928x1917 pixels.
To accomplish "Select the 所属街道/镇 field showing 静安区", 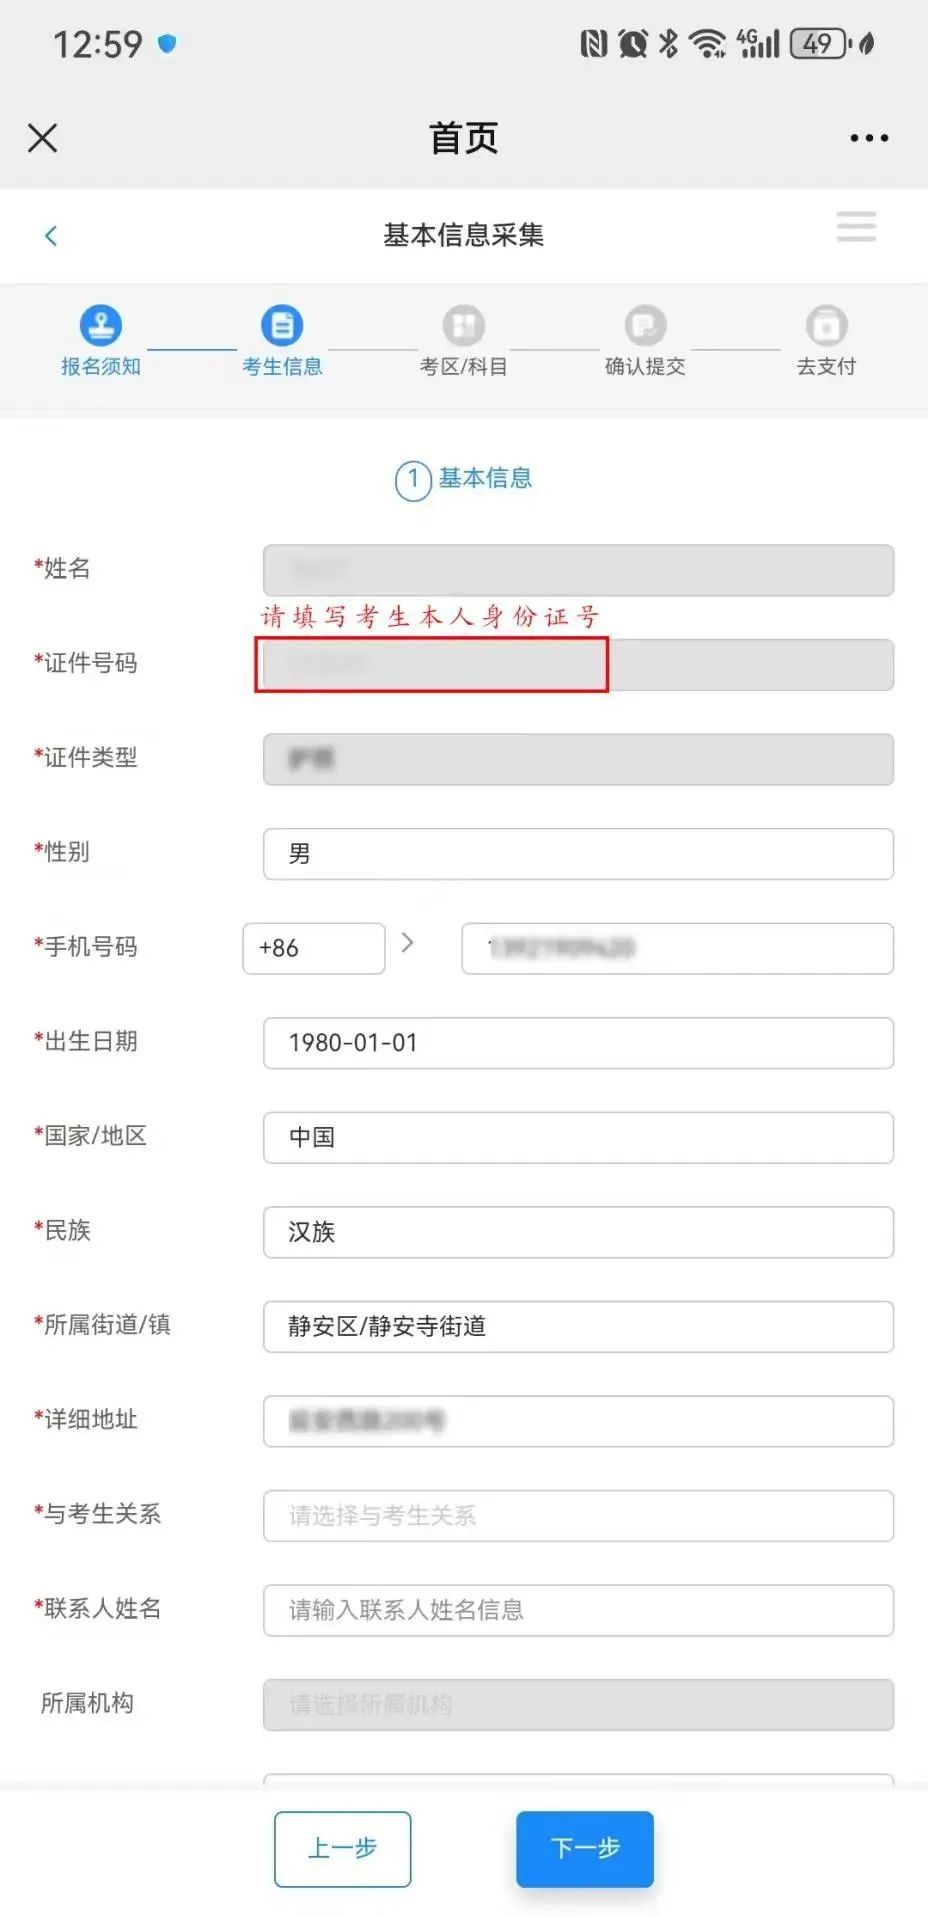I will pos(578,1327).
